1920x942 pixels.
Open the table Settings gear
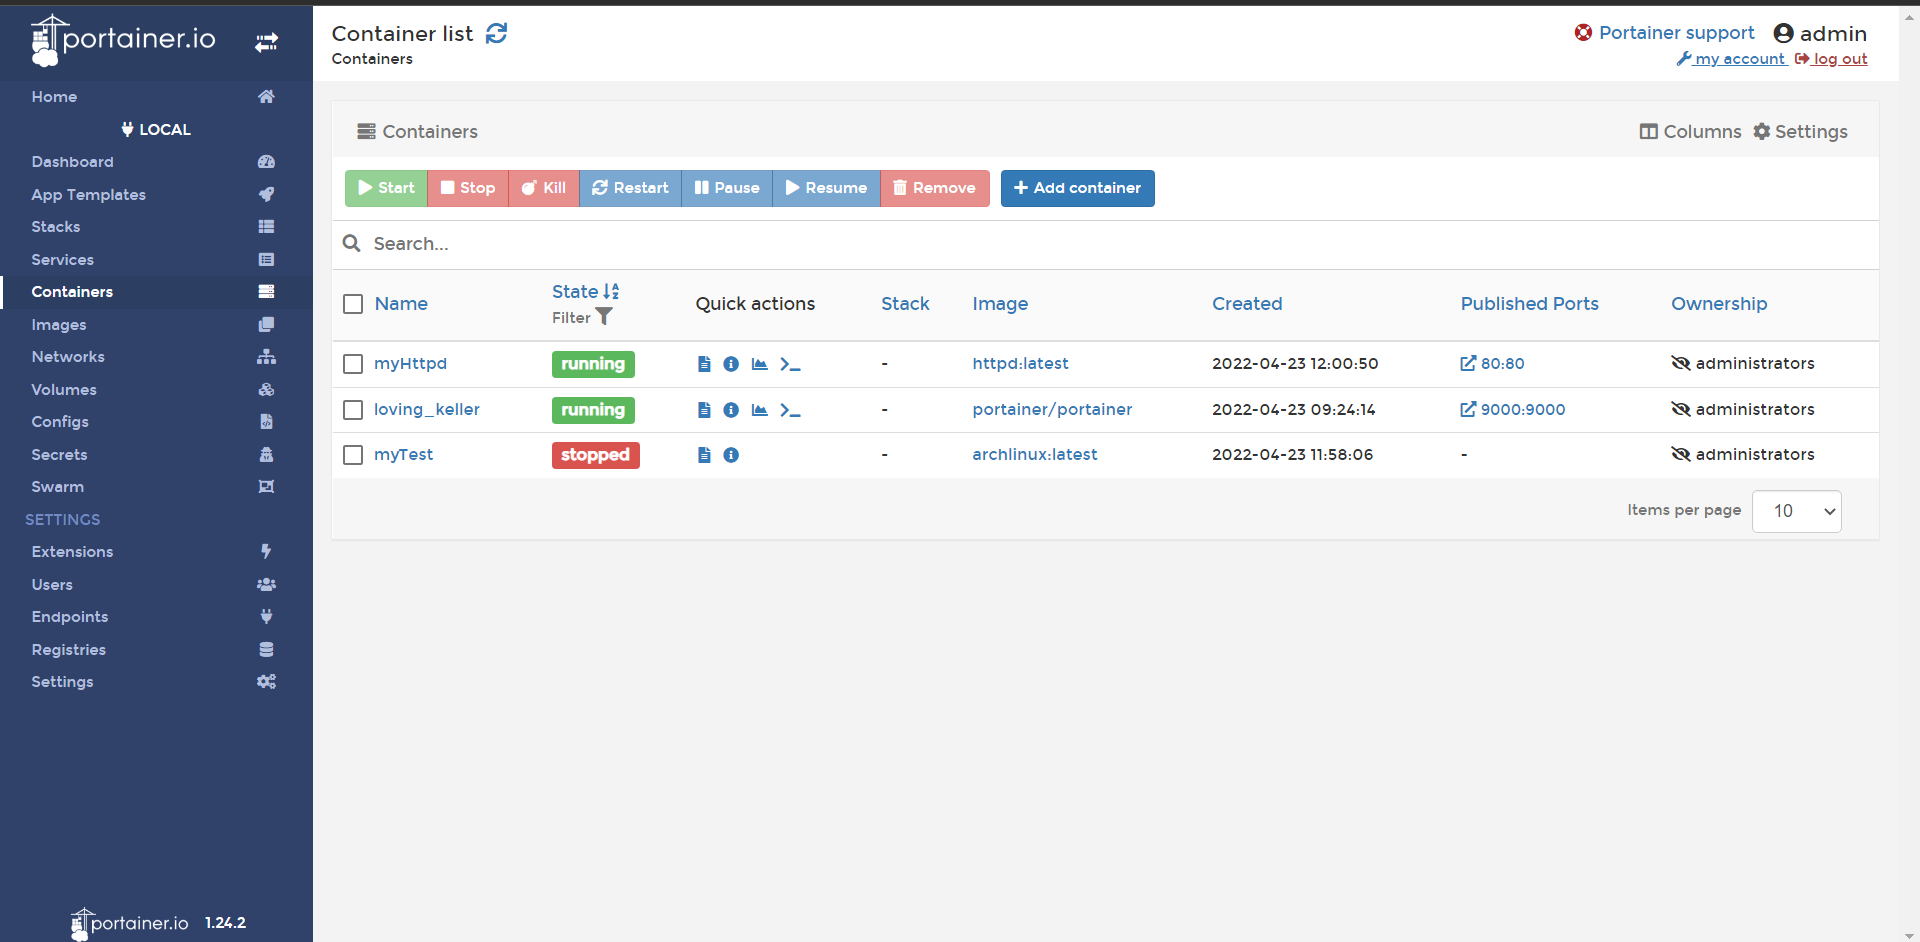pos(1800,132)
